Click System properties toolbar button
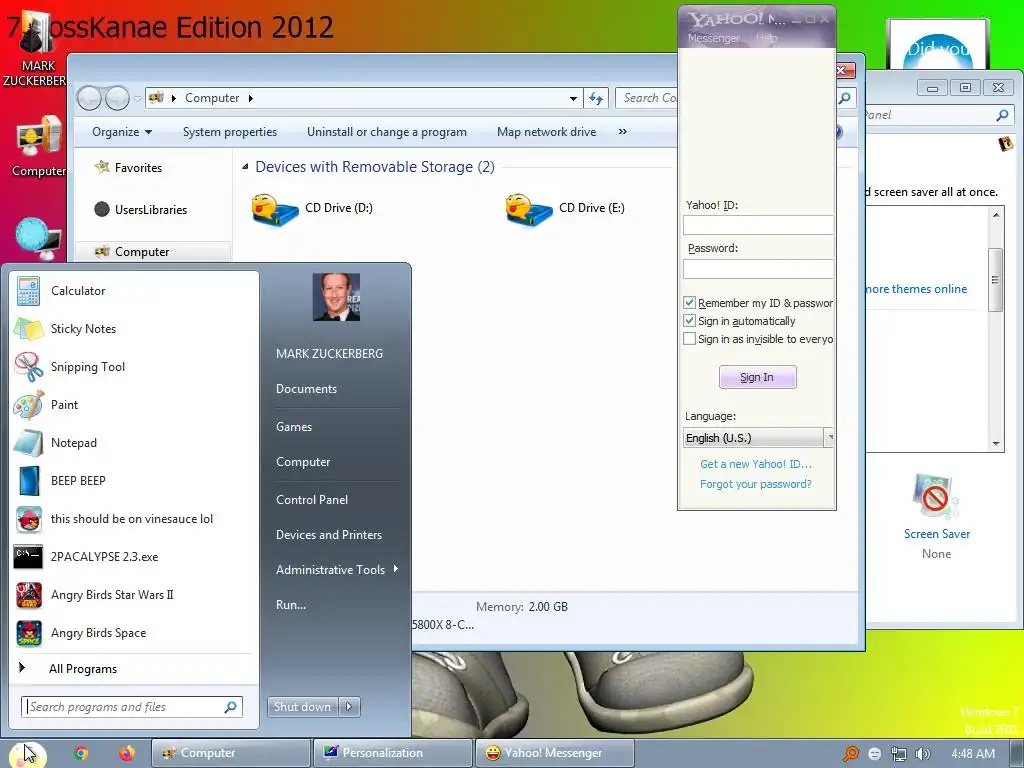 point(230,132)
